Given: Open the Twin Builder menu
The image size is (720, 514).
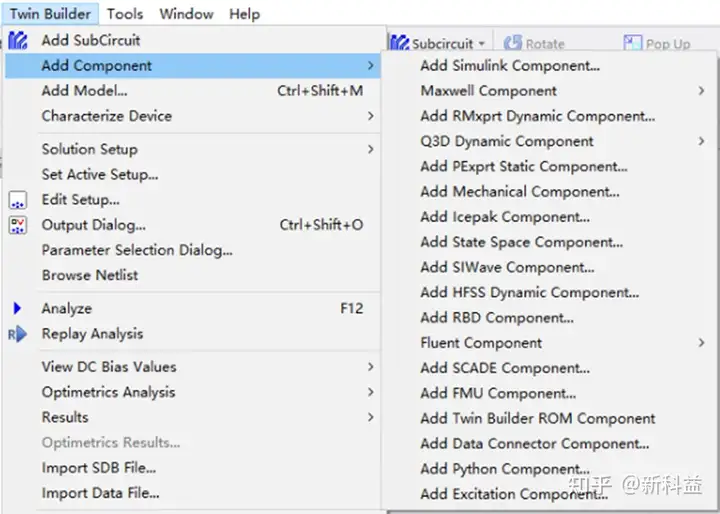Looking at the screenshot, I should 50,14.
